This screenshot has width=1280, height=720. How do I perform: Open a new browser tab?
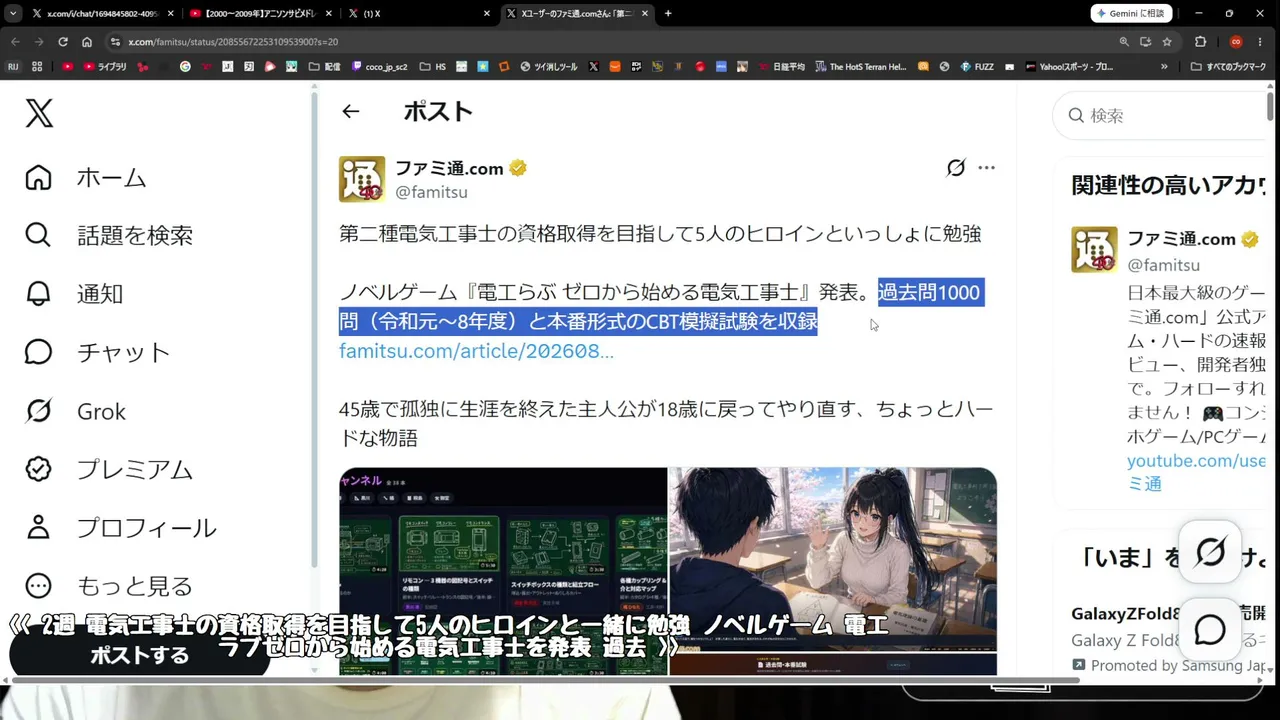coord(668,13)
